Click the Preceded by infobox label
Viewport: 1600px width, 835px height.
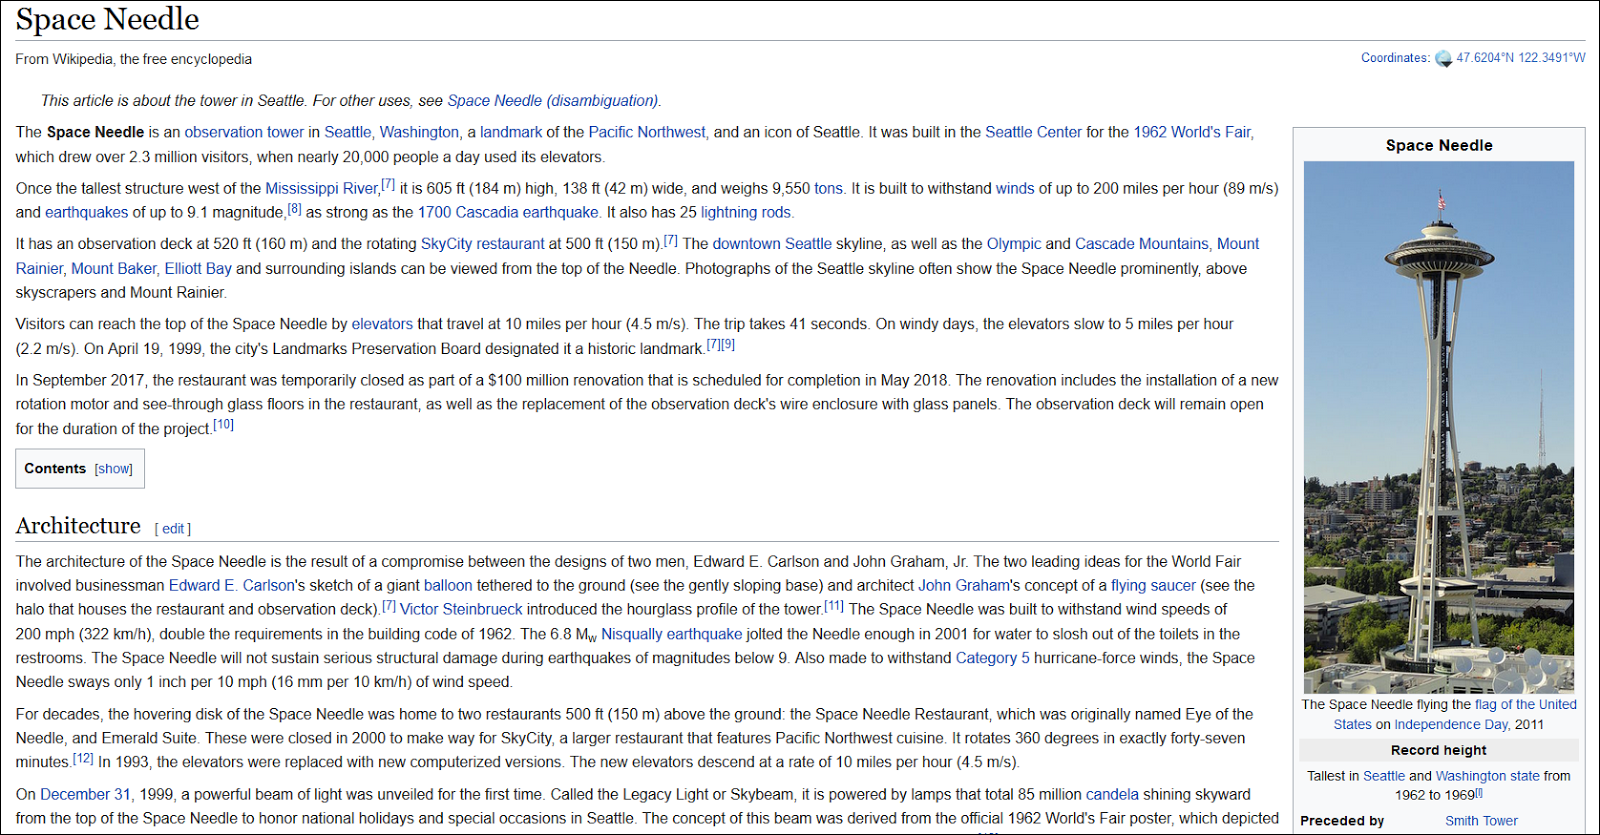point(1342,821)
